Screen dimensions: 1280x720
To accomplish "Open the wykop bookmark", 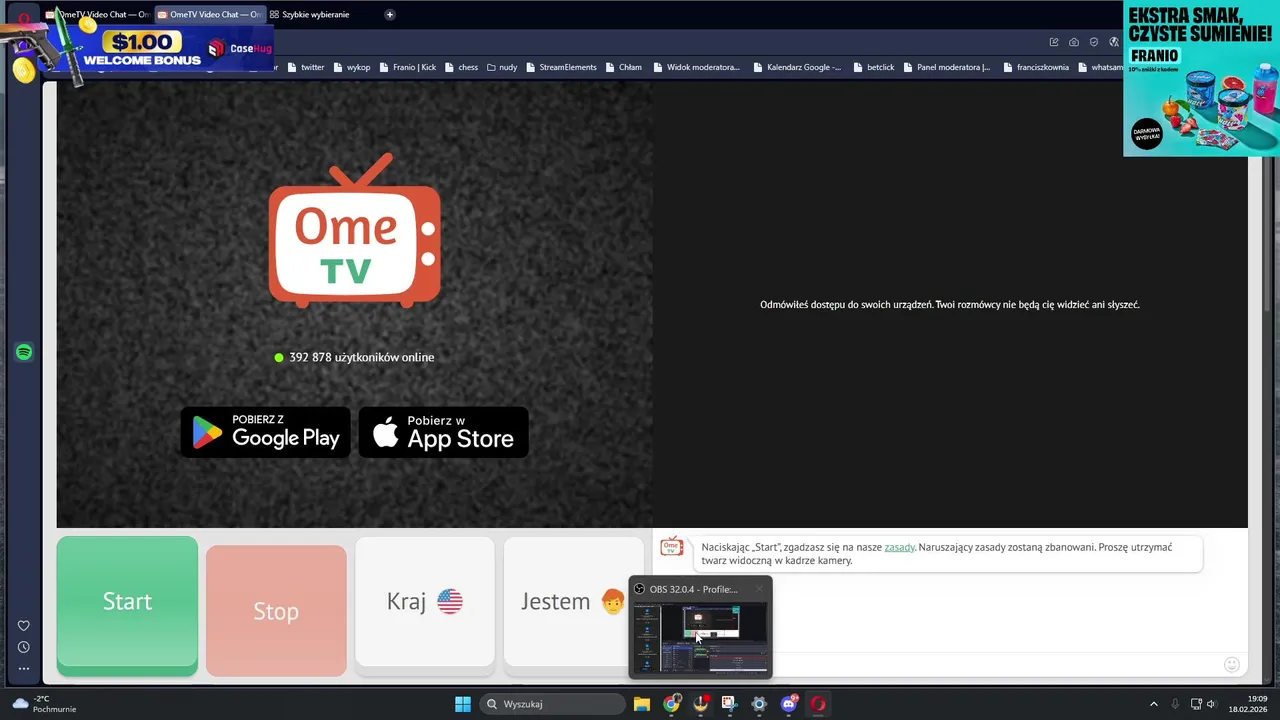I will point(351,67).
